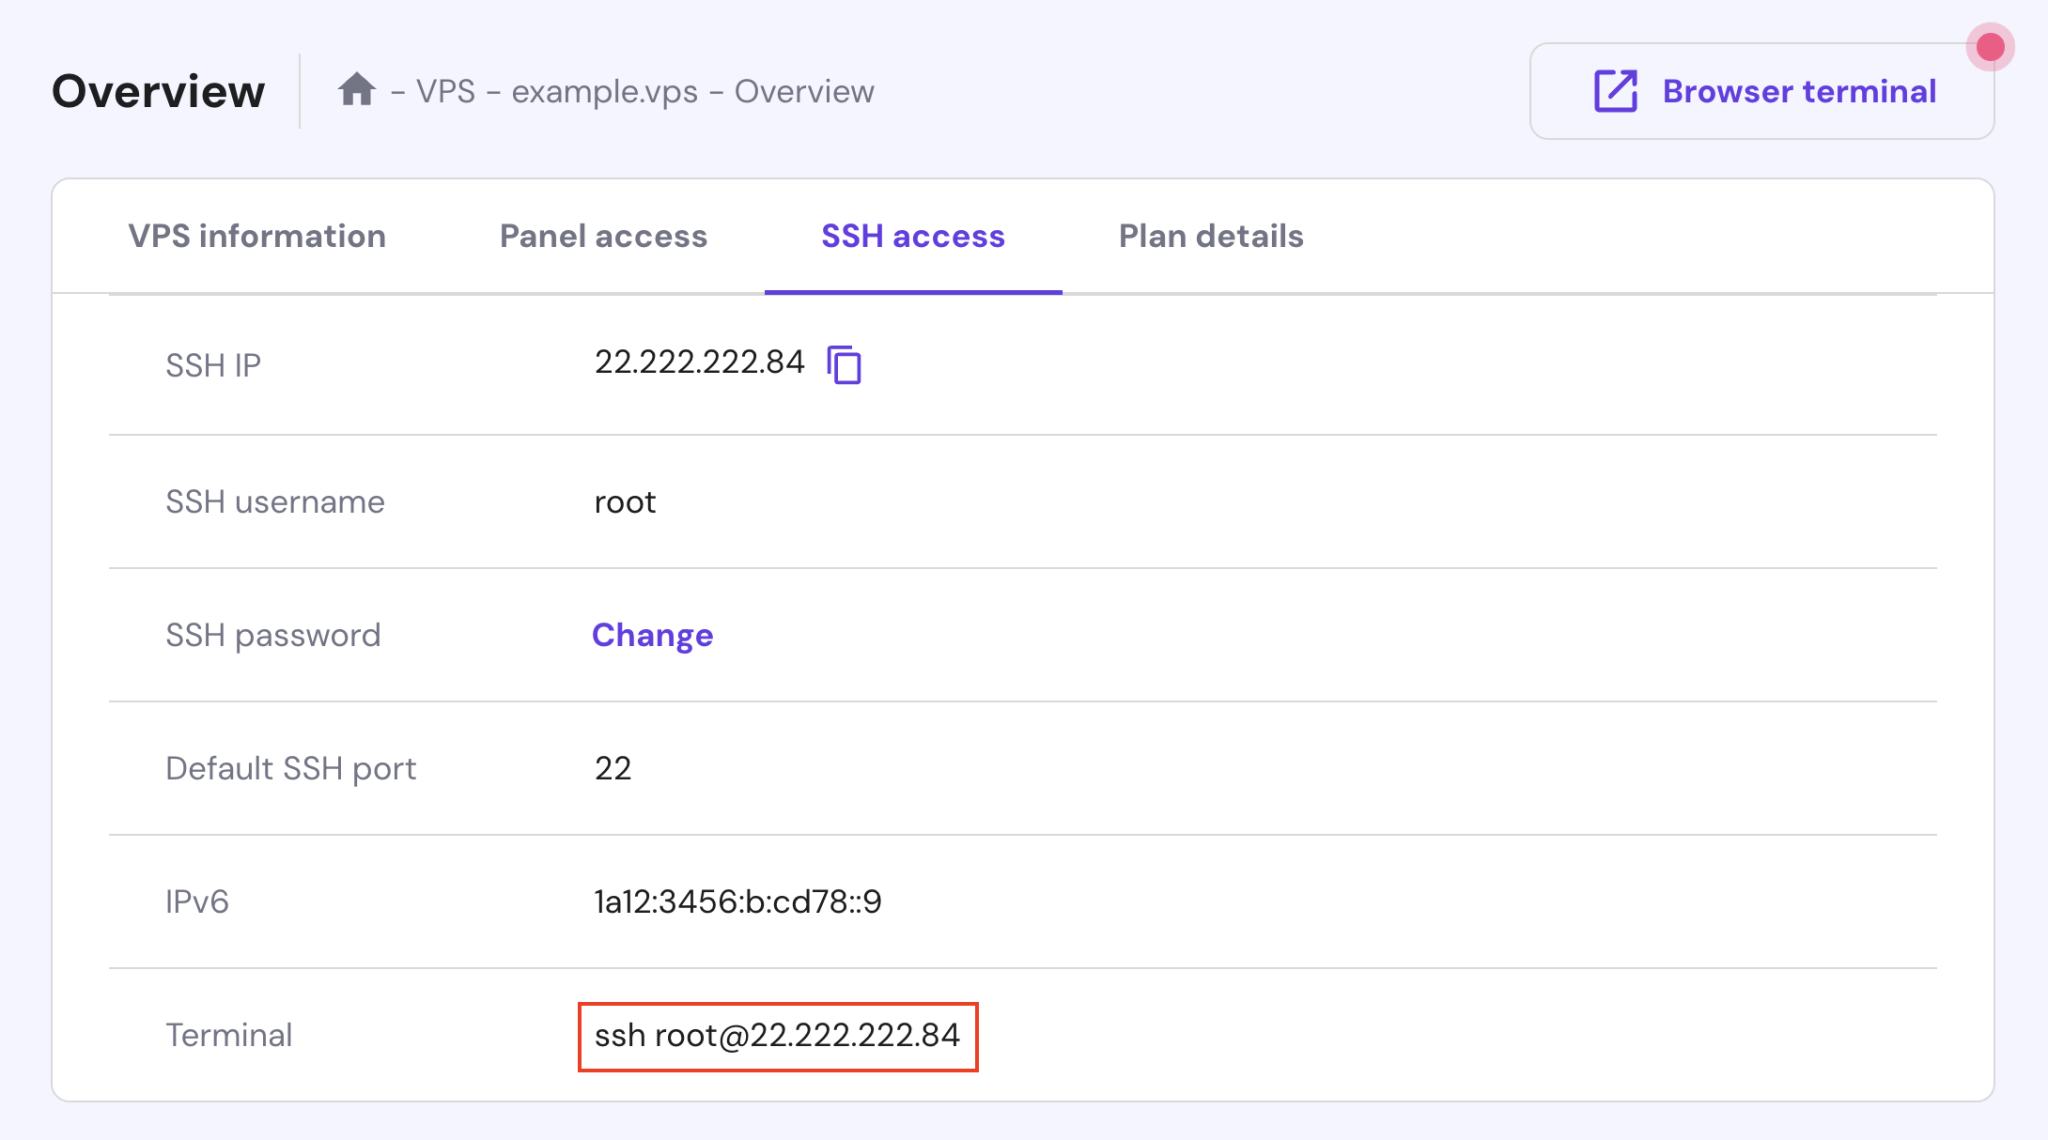The height and width of the screenshot is (1140, 2048).
Task: Switch to VPS information tab
Action: [257, 236]
